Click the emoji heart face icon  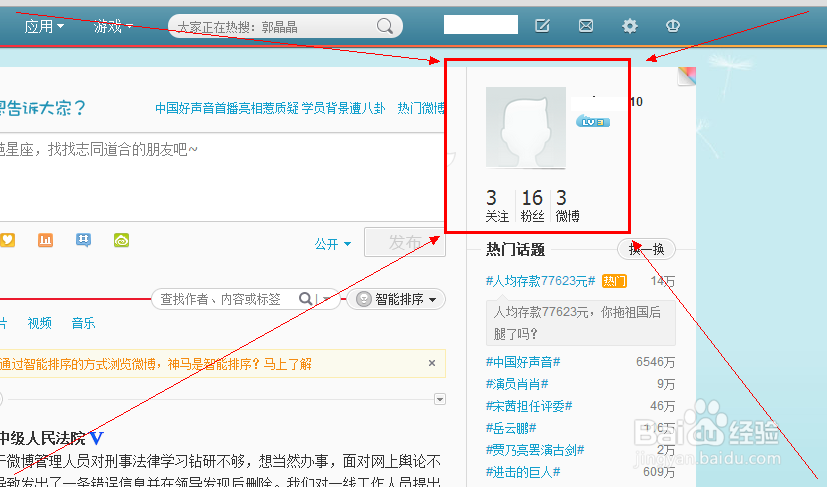(7, 241)
